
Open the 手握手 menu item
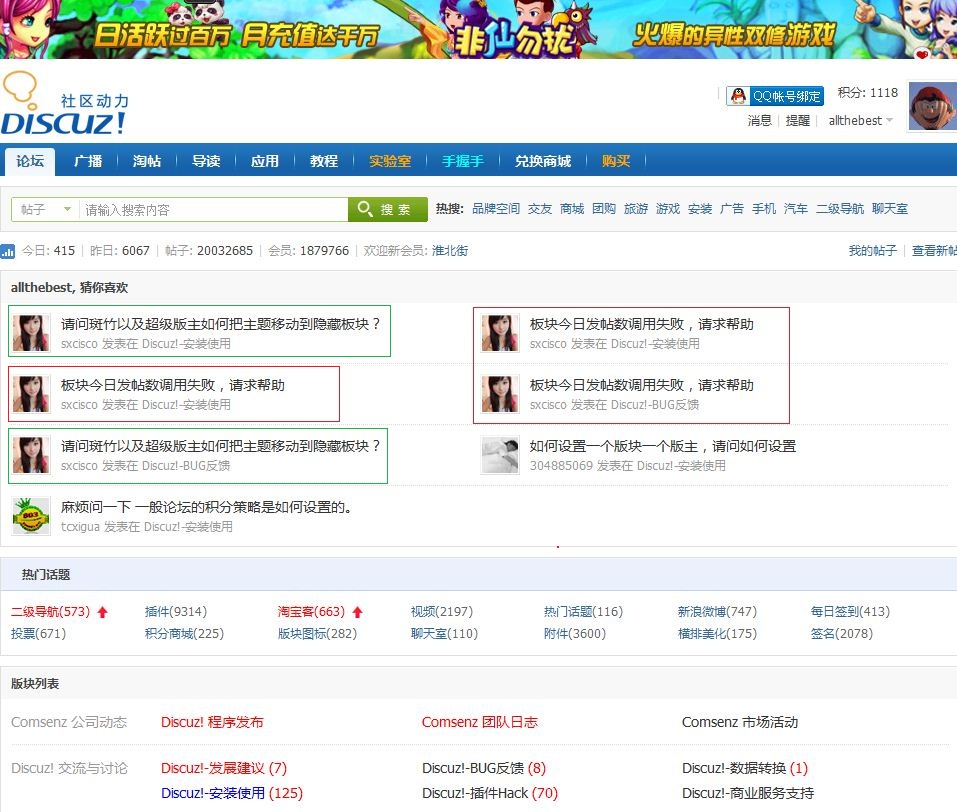click(x=463, y=161)
